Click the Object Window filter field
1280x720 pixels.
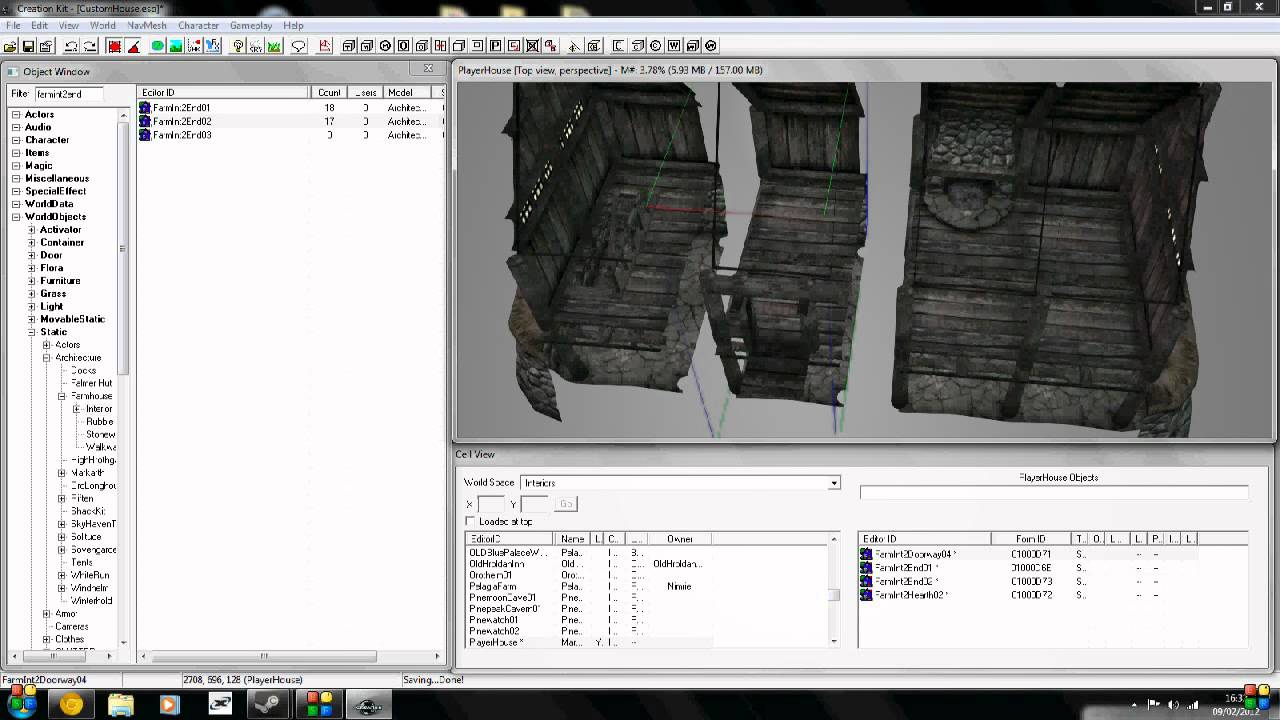(70, 94)
